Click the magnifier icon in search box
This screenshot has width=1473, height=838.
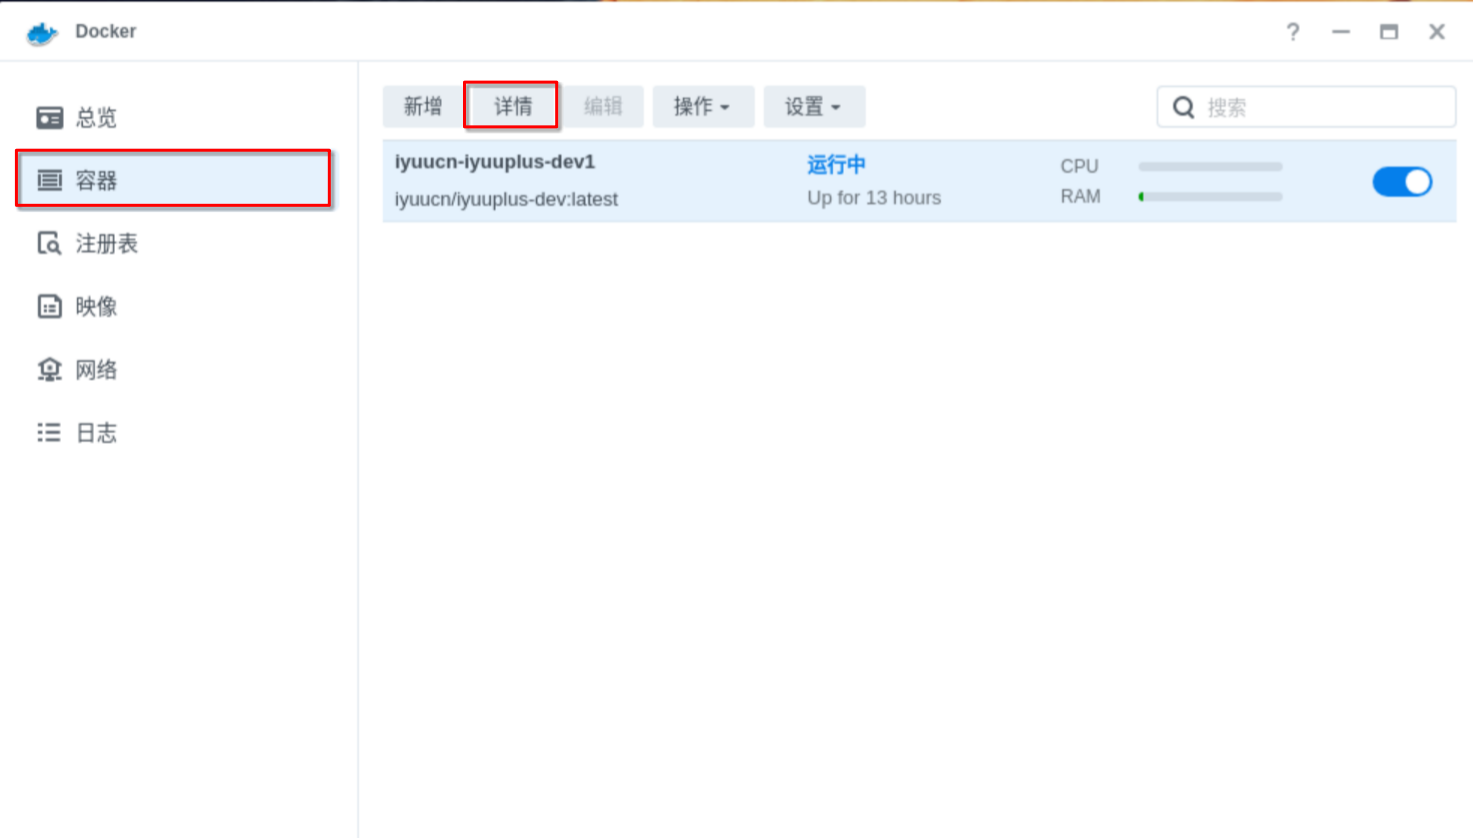[1184, 107]
